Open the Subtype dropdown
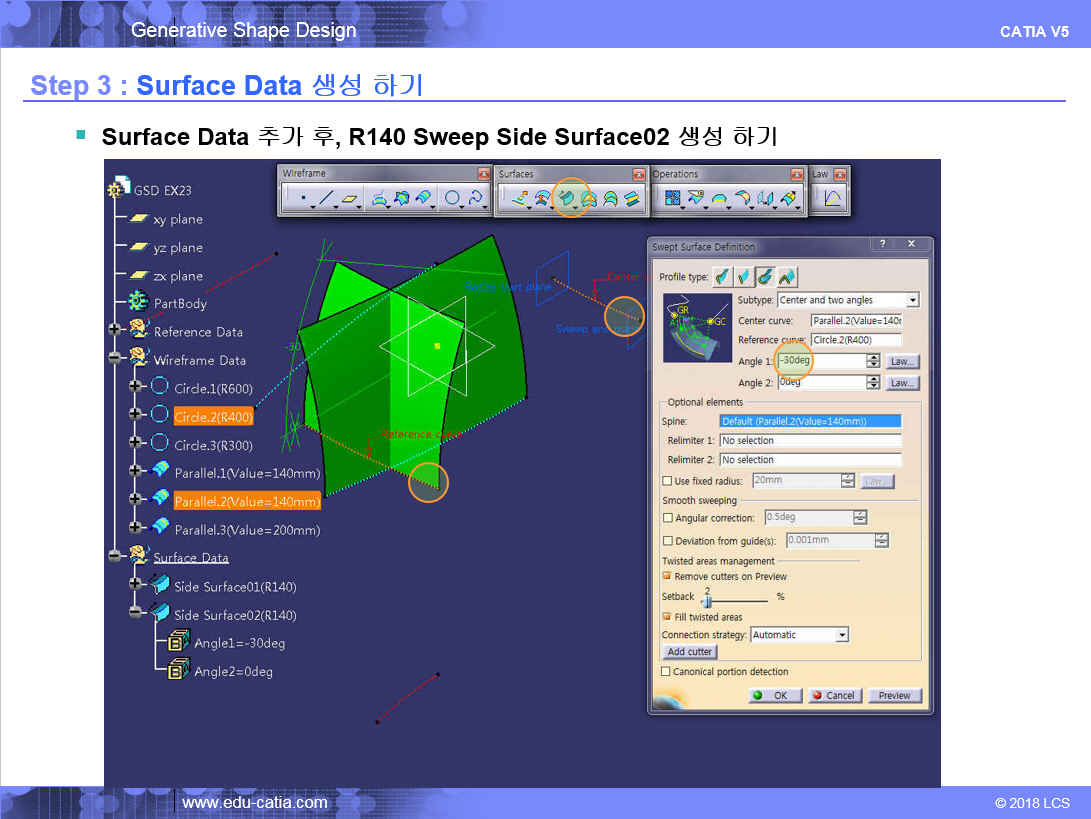Viewport: 1091px width, 819px height. click(911, 300)
